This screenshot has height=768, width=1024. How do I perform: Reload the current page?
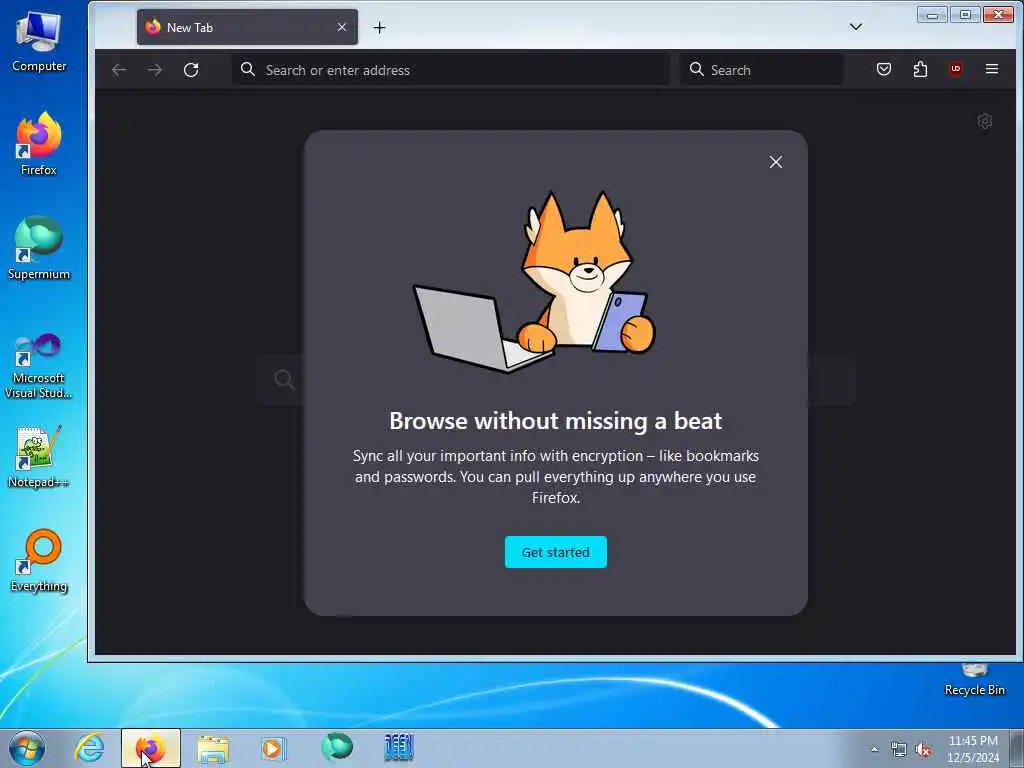[x=191, y=70]
